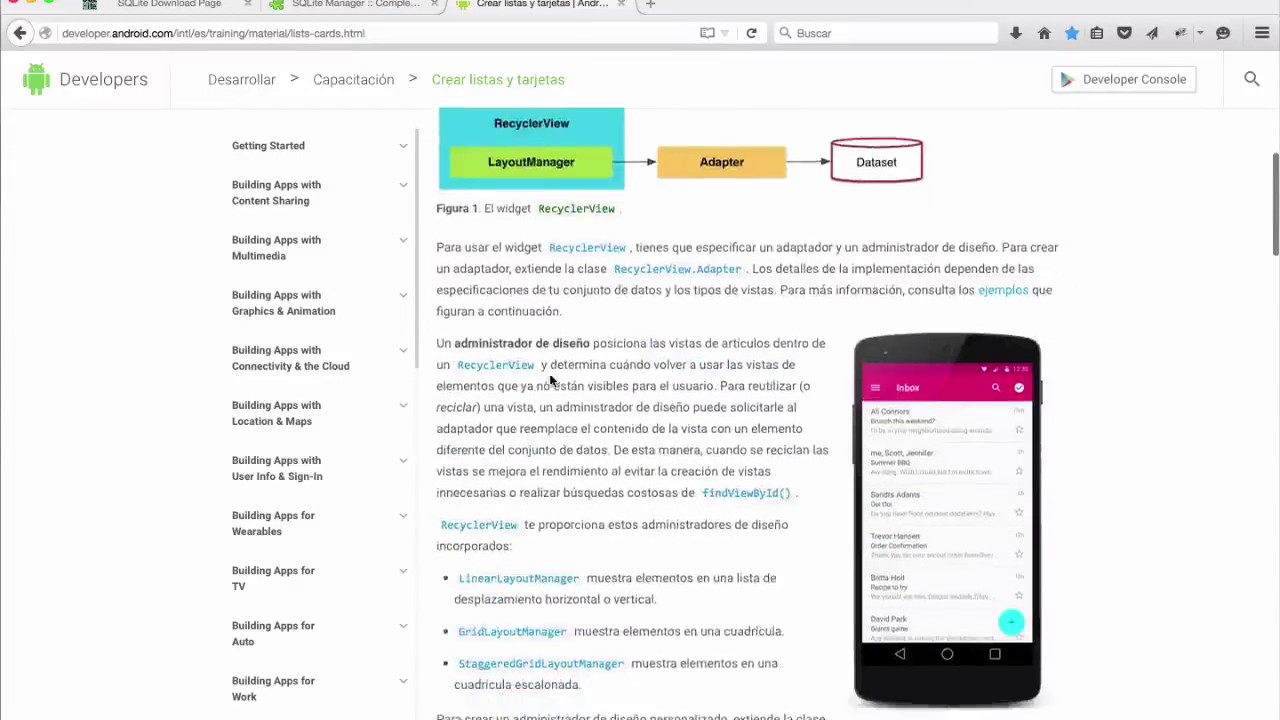
Task: Open the GridLayoutManager link
Action: click(x=512, y=631)
